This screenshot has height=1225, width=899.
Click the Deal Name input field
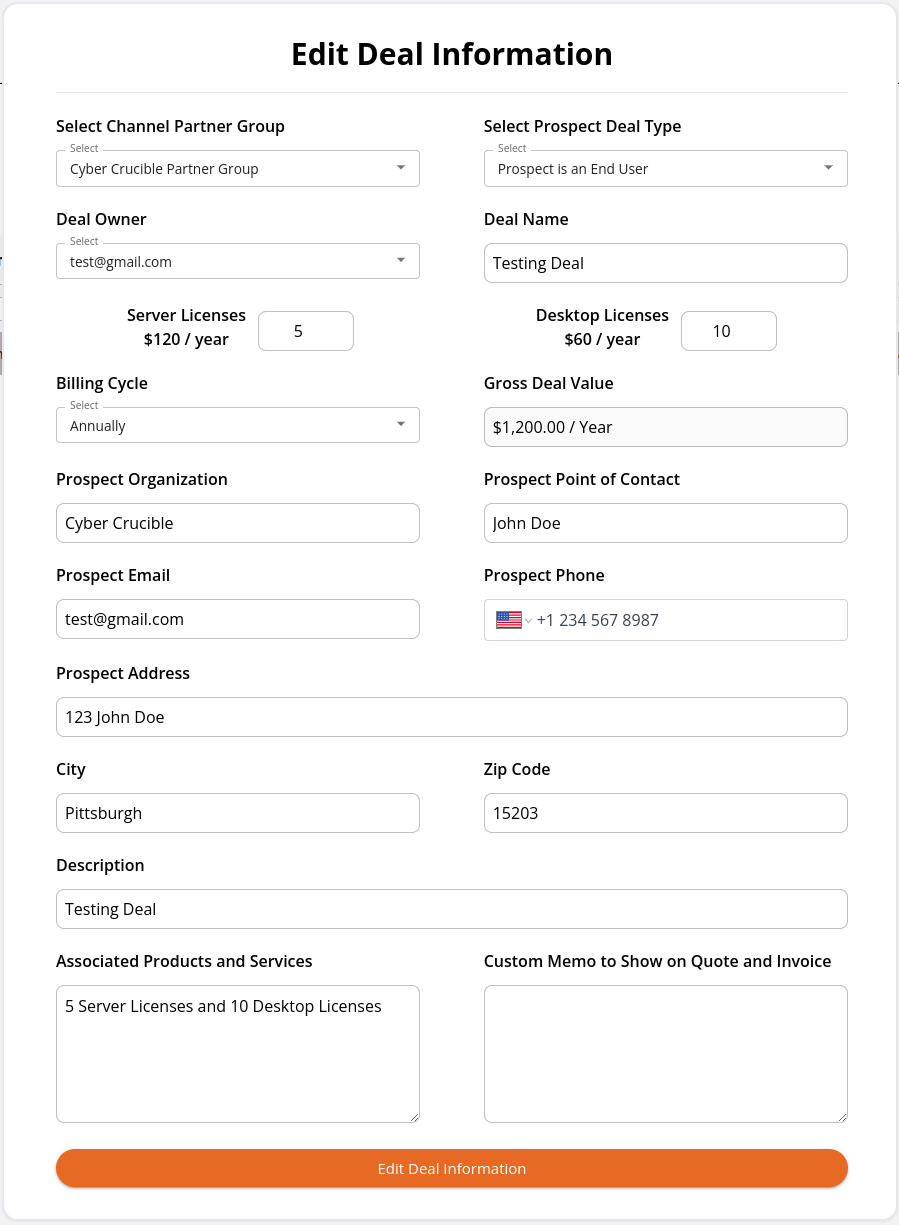pyautogui.click(x=666, y=263)
